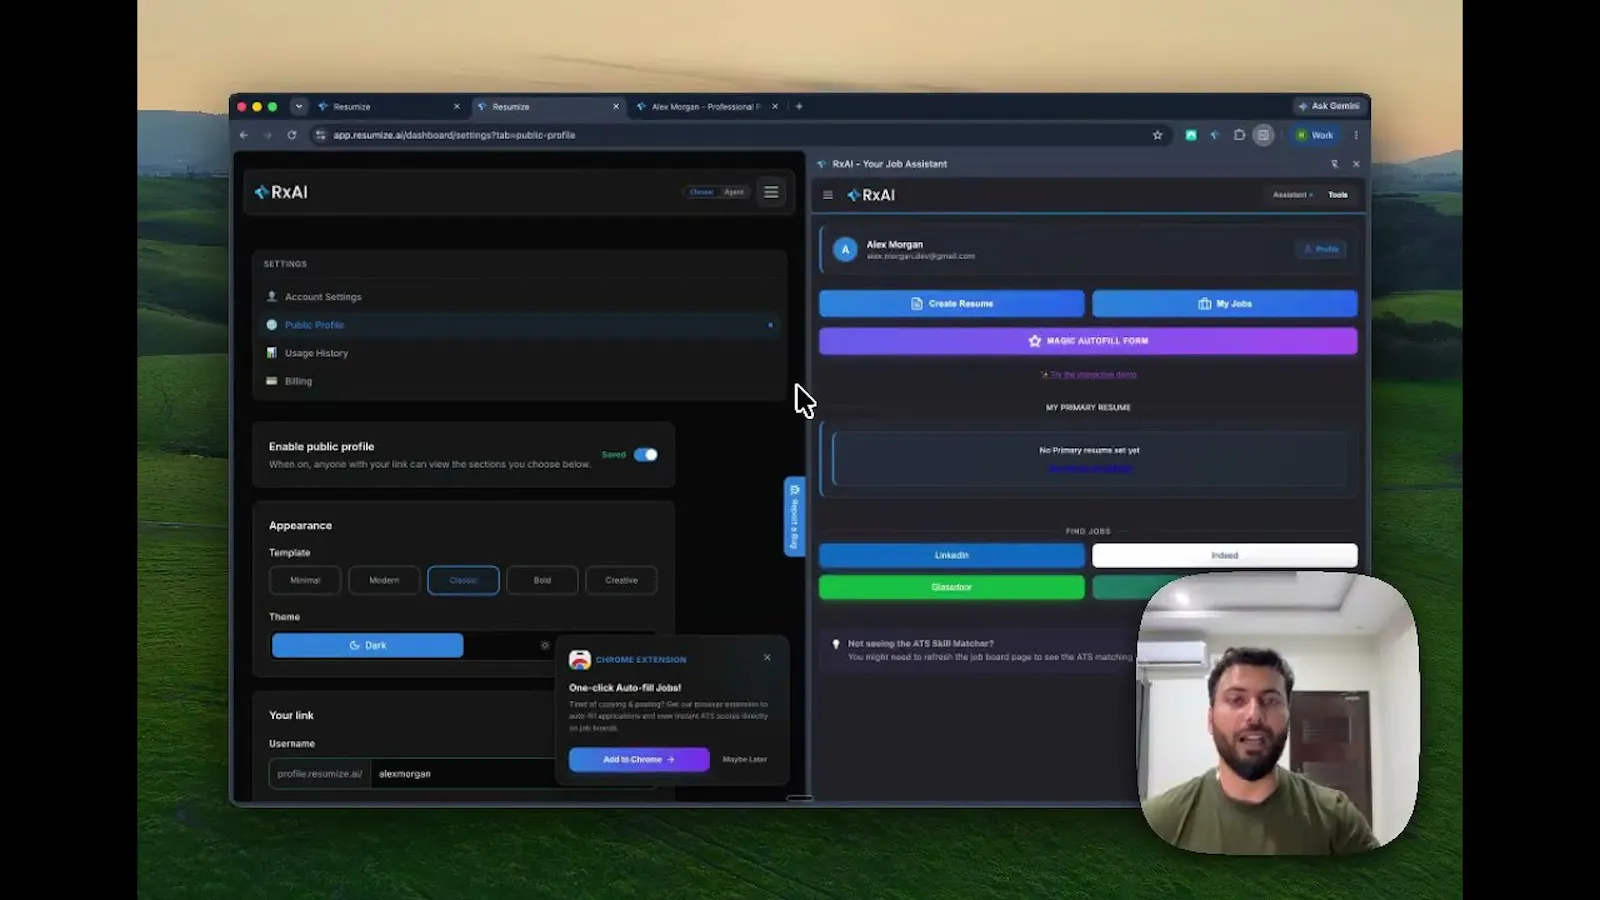Viewport: 1600px width, 900px height.
Task: Pin the RxAI side panel
Action: [x=1334, y=164]
